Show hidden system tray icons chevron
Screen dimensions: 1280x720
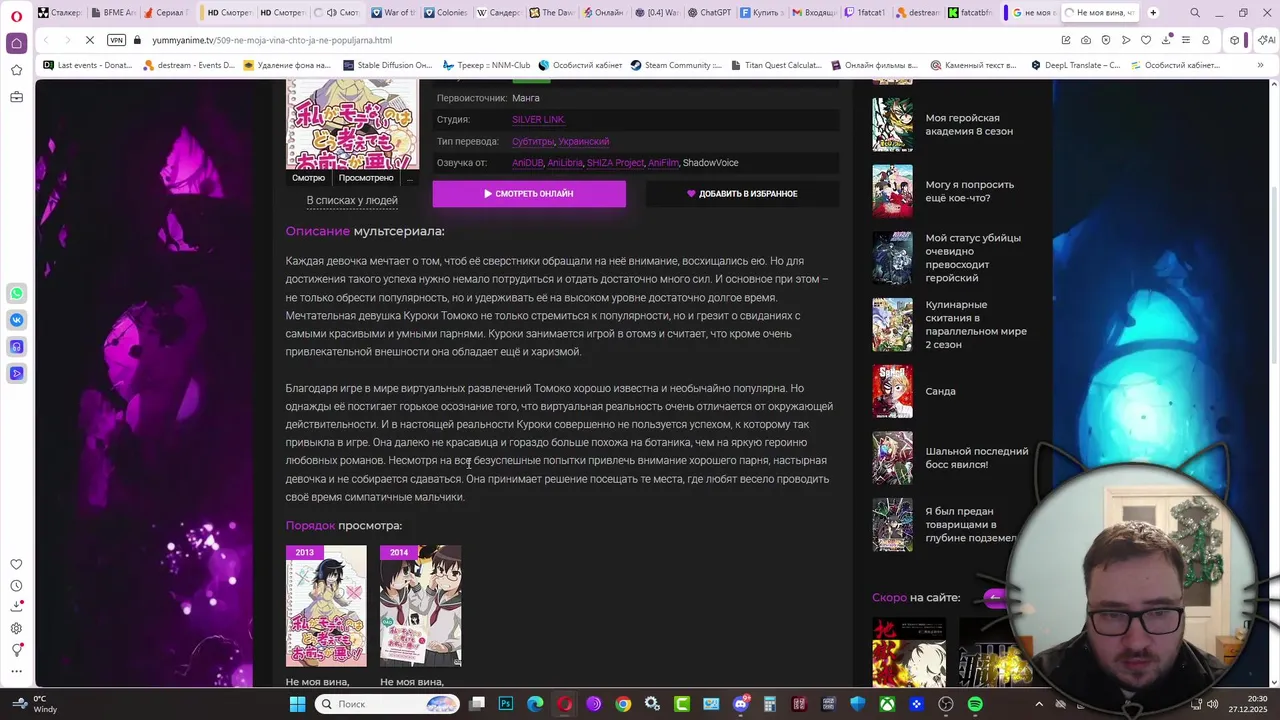pyautogui.click(x=1038, y=704)
